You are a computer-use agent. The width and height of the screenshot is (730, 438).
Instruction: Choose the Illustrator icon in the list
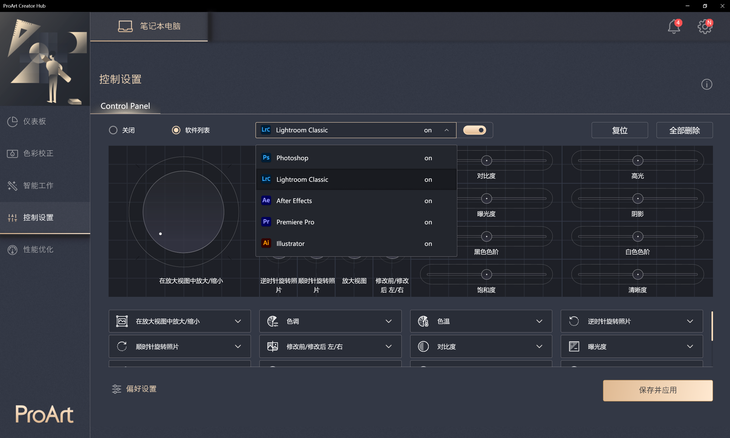pyautogui.click(x=266, y=243)
